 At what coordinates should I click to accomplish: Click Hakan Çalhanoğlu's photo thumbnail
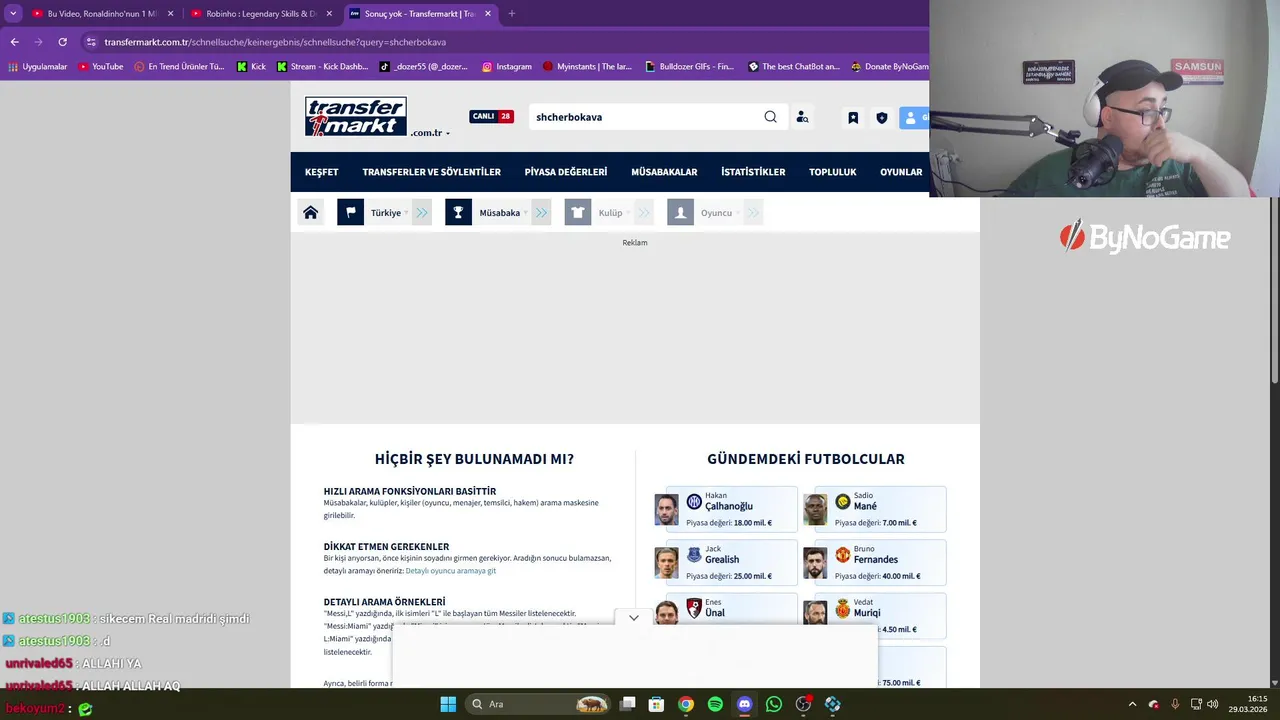tap(666, 509)
